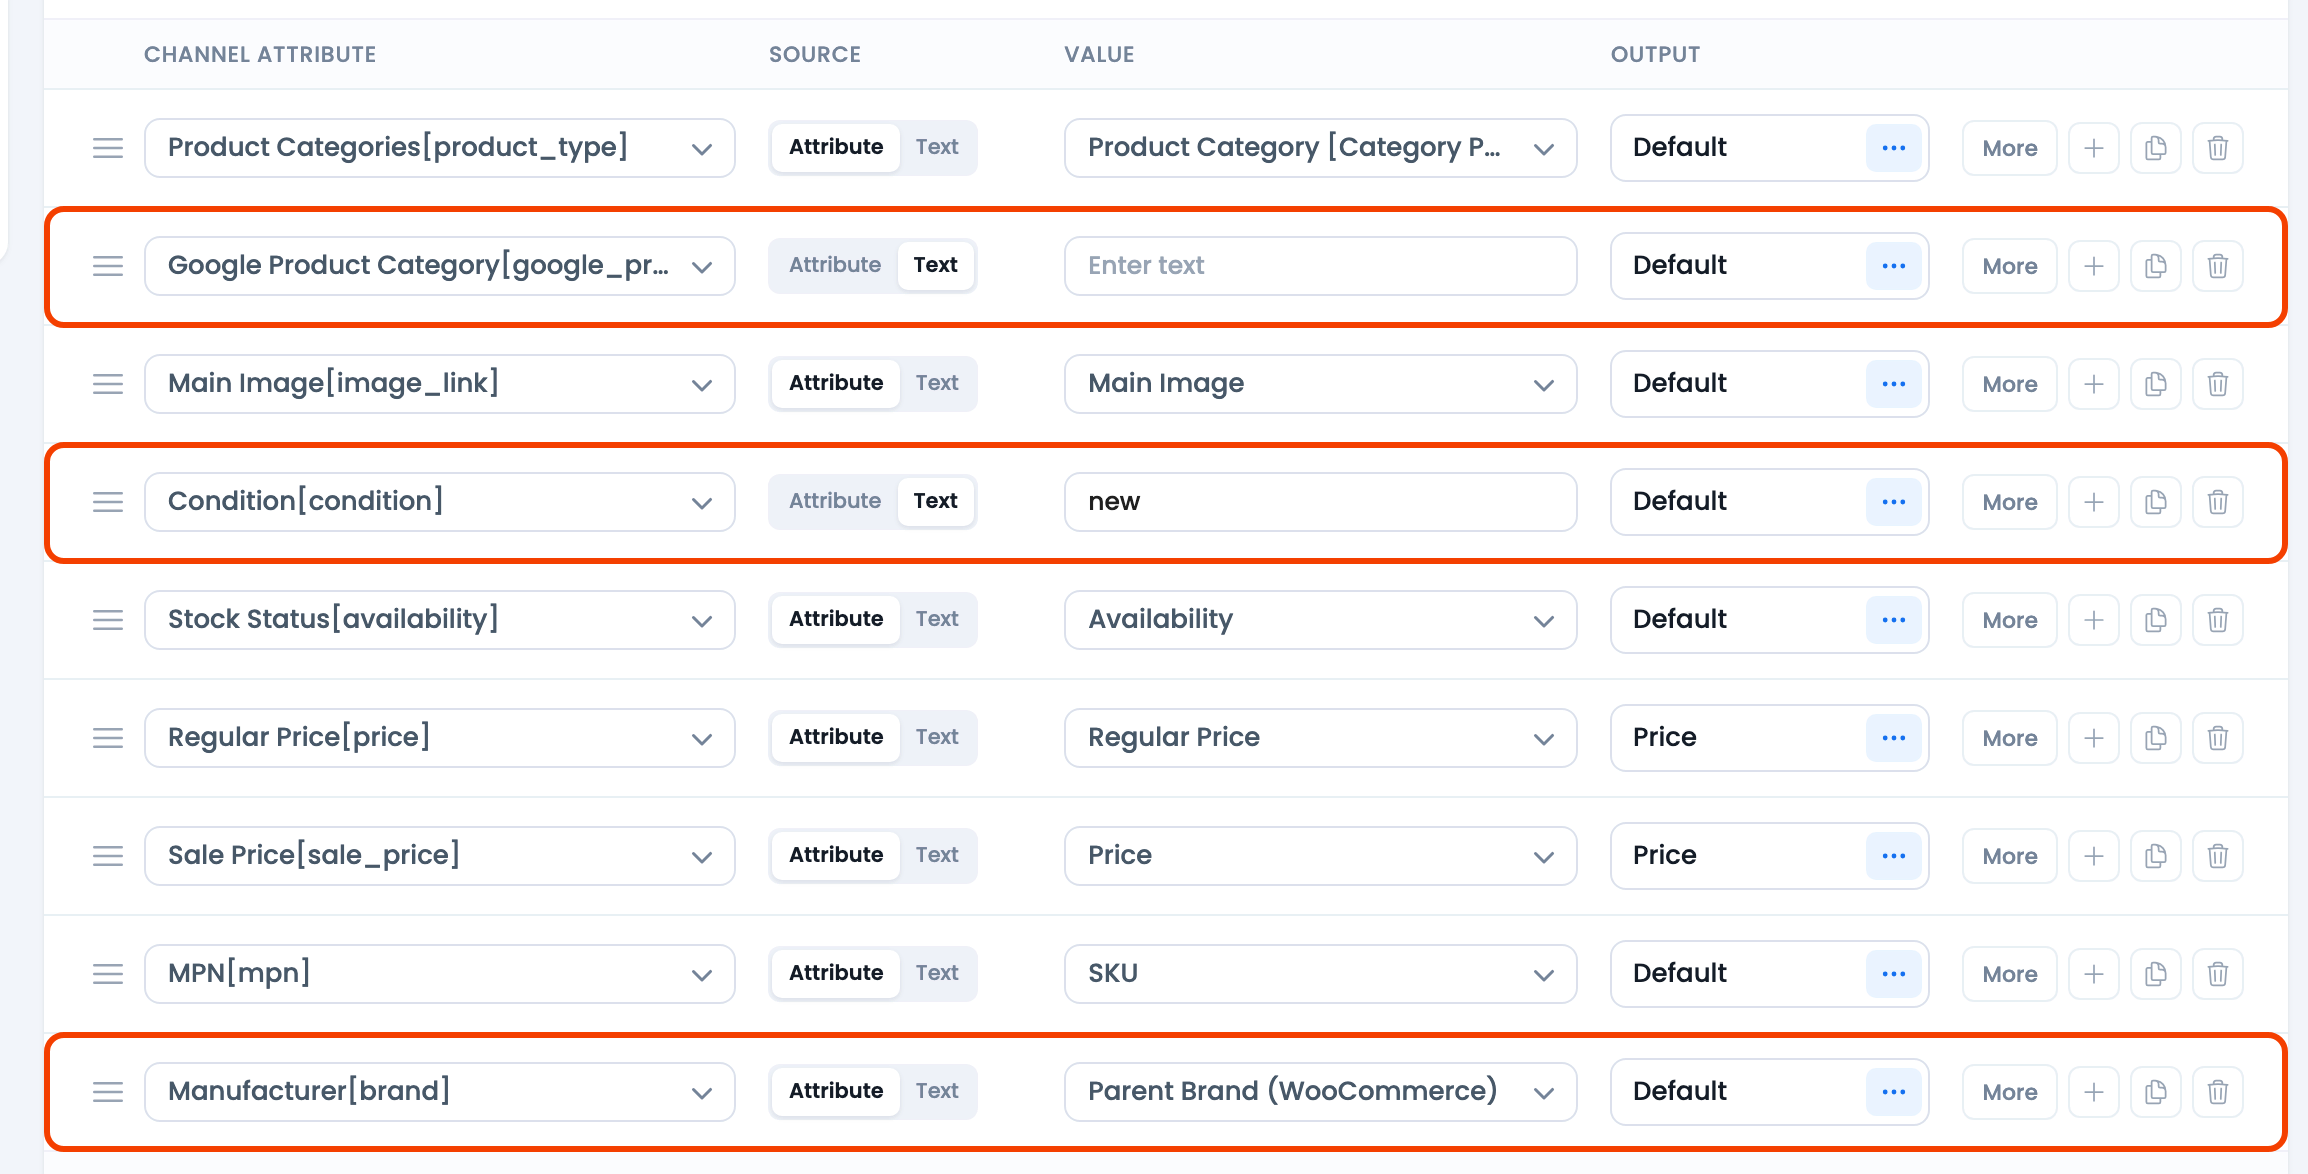The height and width of the screenshot is (1174, 2308).
Task: Open output options dots for the Regular Price row
Action: (x=1893, y=738)
